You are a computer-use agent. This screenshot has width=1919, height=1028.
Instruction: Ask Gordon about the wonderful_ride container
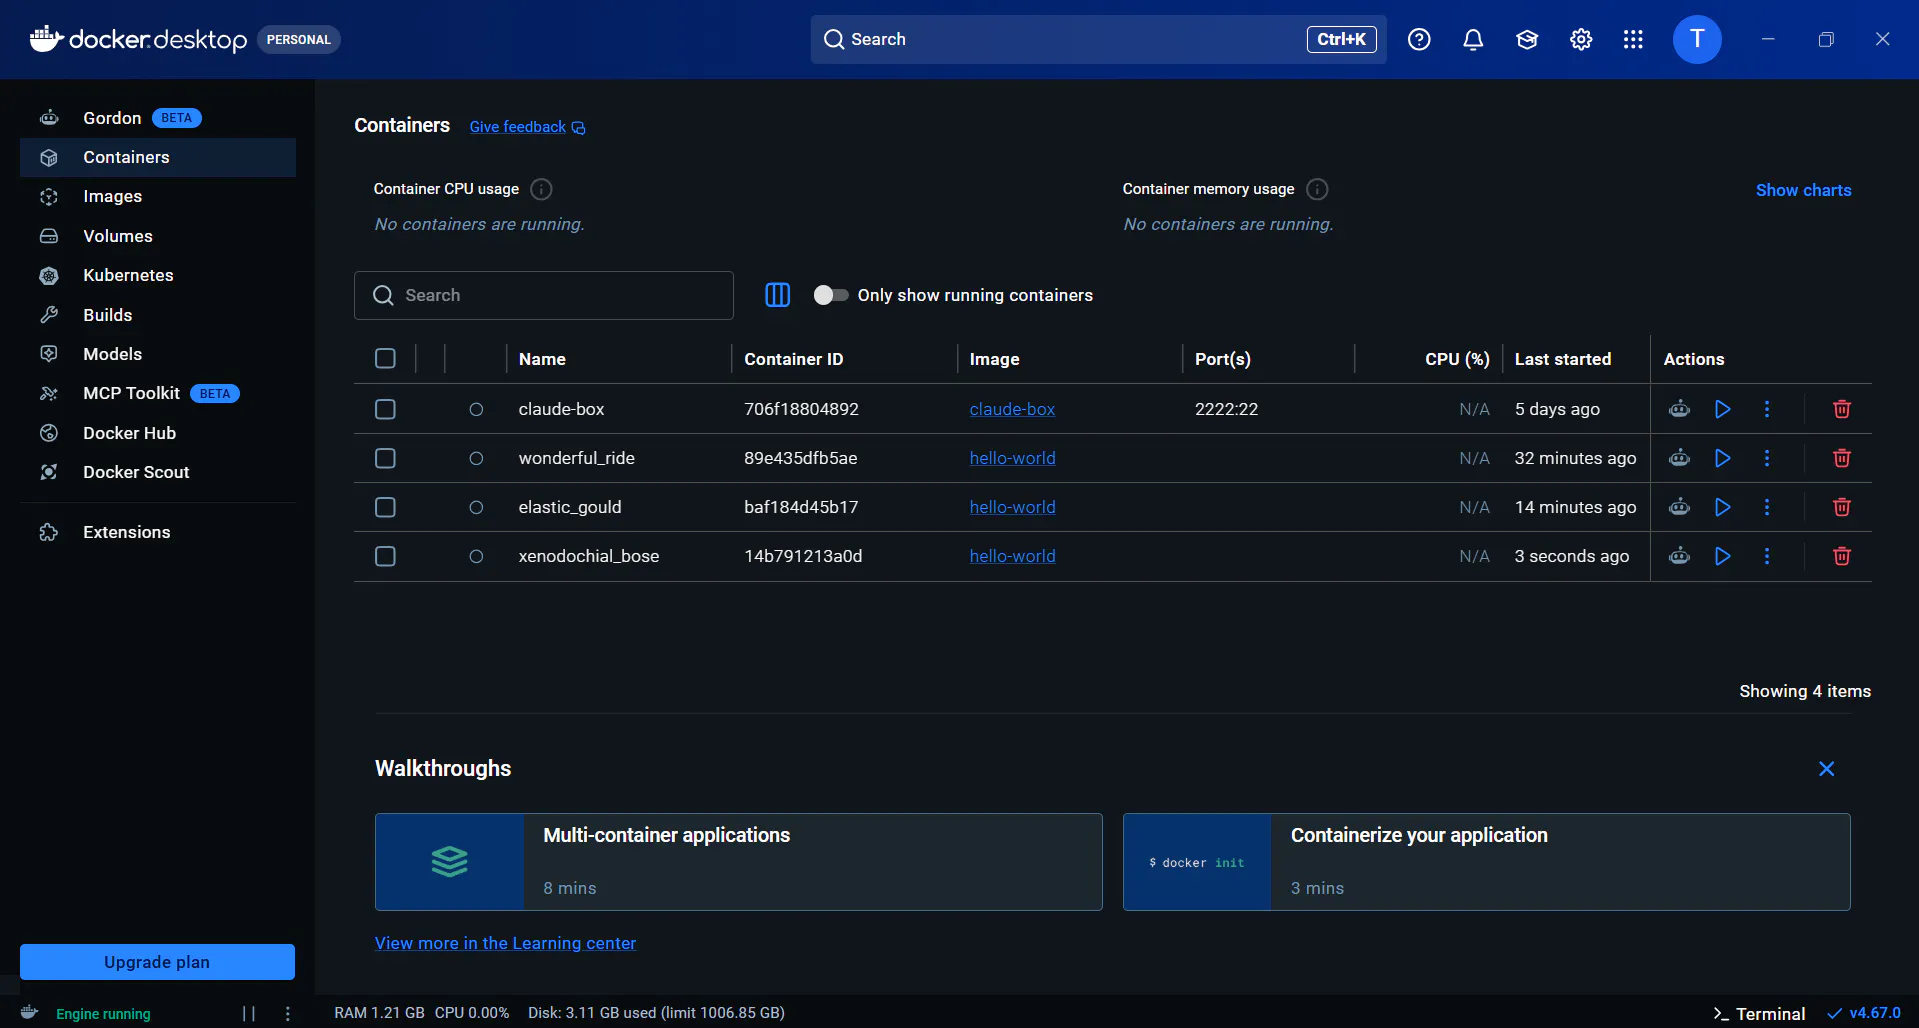[x=1679, y=458]
